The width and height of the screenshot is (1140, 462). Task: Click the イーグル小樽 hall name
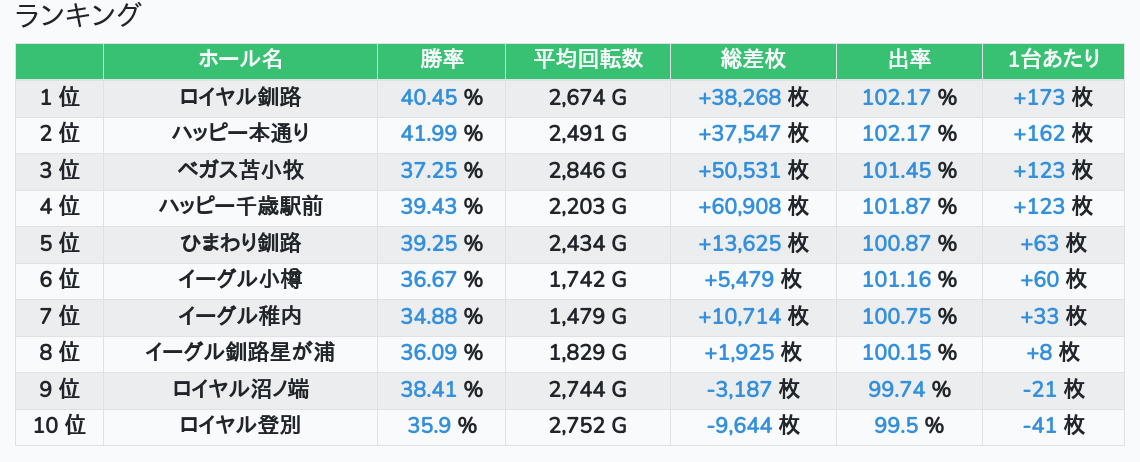click(240, 280)
